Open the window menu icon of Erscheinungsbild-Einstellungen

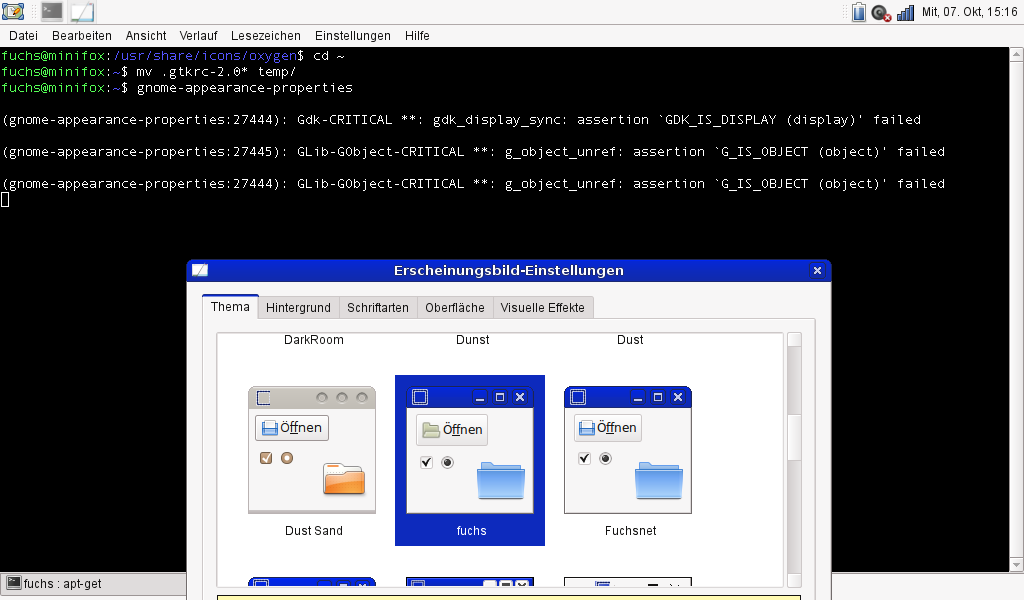pyautogui.click(x=200, y=270)
